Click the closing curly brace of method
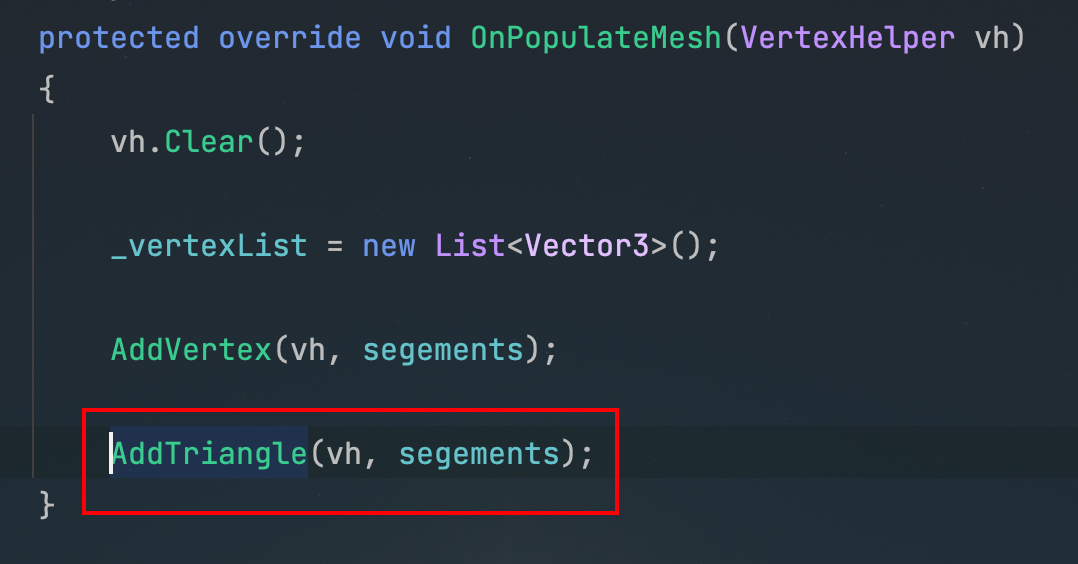 click(x=47, y=506)
